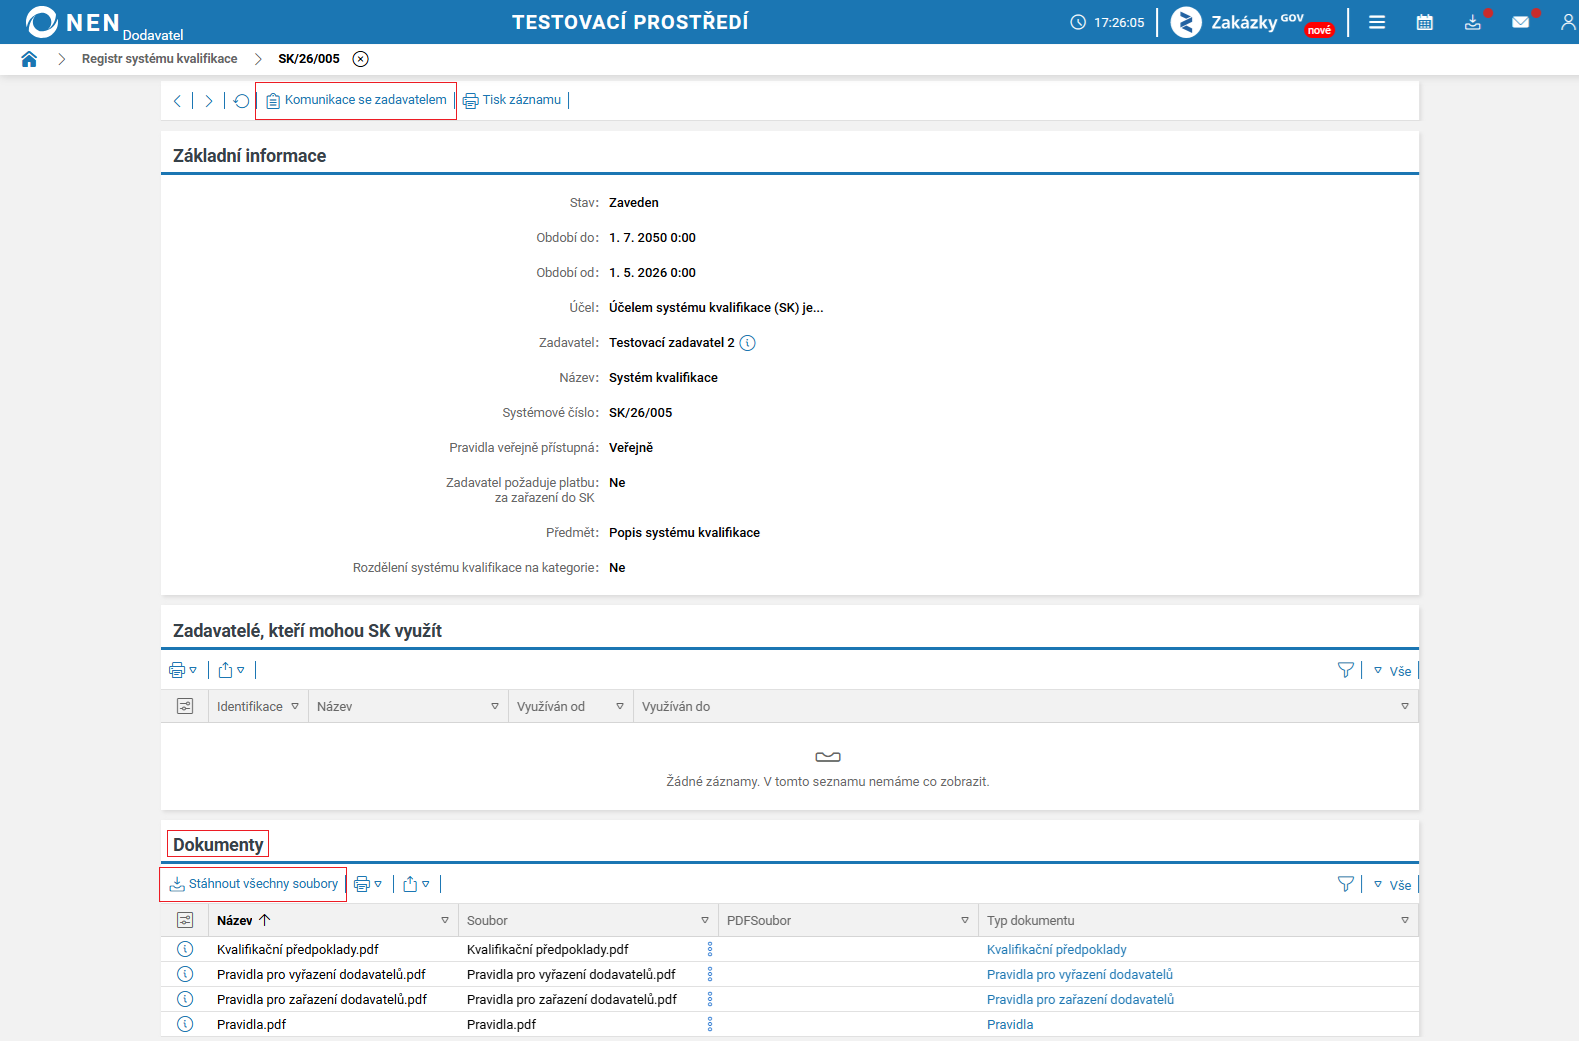Show info for Testovací zadavatel 2
Viewport: 1579px width, 1042px height.
tap(747, 343)
